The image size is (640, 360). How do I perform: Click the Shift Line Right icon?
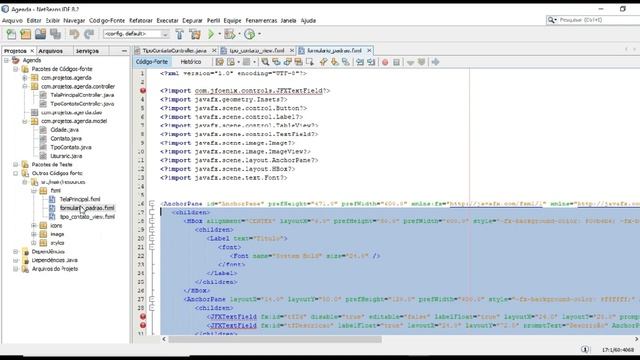371,62
